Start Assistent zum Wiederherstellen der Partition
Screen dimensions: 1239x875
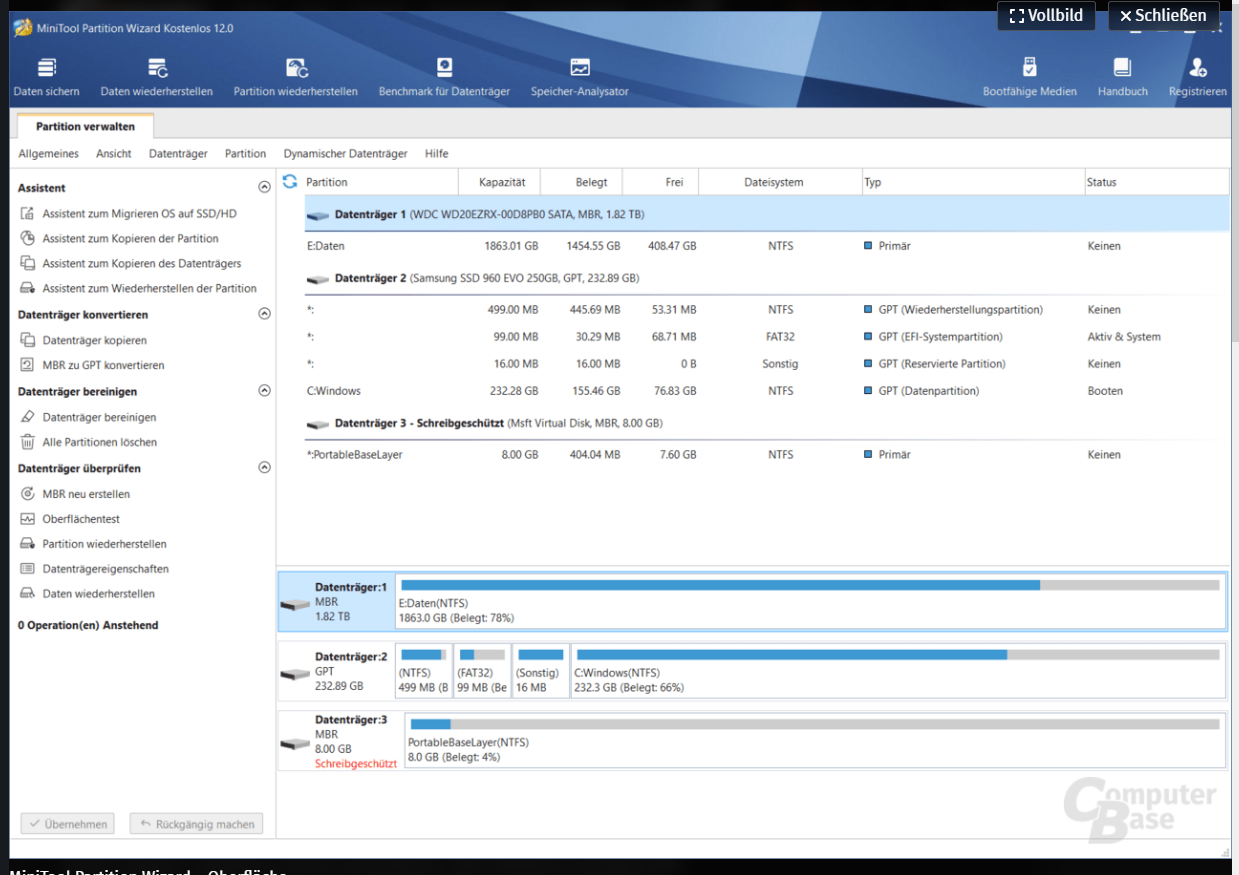[138, 289]
